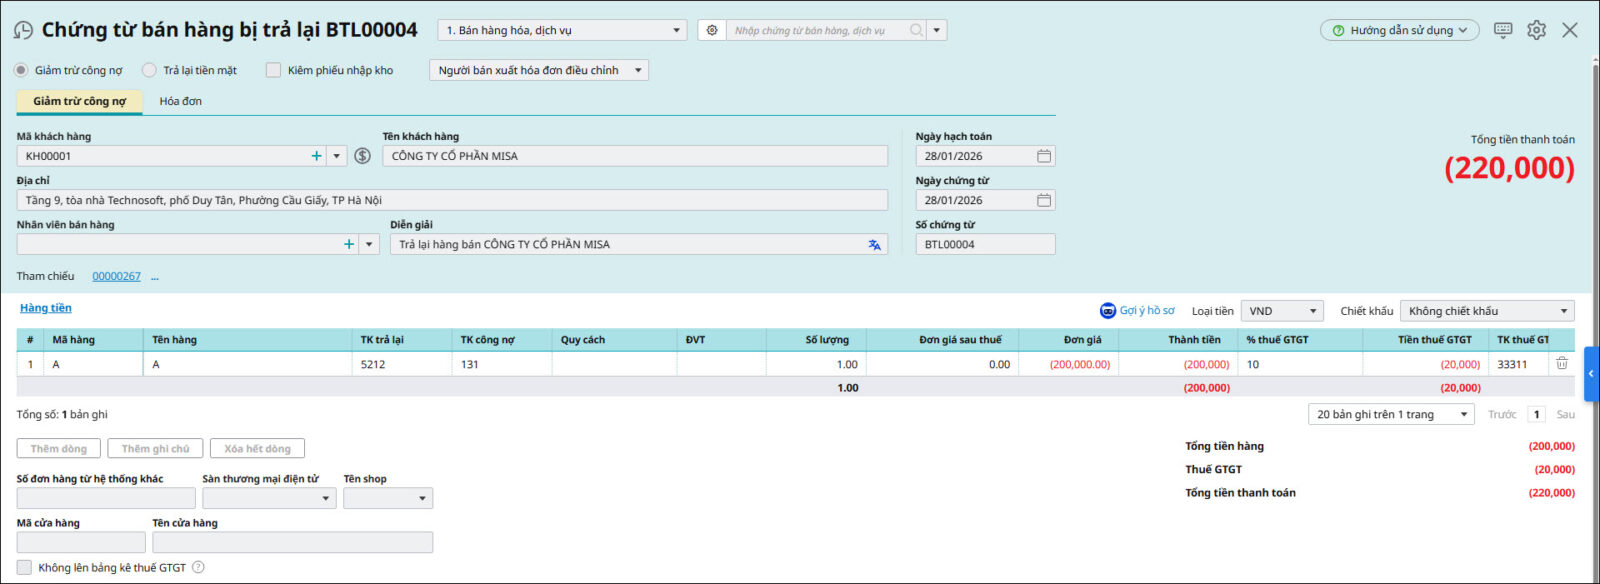This screenshot has width=1600, height=584.
Task: Expand the 20 bản ghi trên 1 trang dropdown
Action: [1390, 414]
